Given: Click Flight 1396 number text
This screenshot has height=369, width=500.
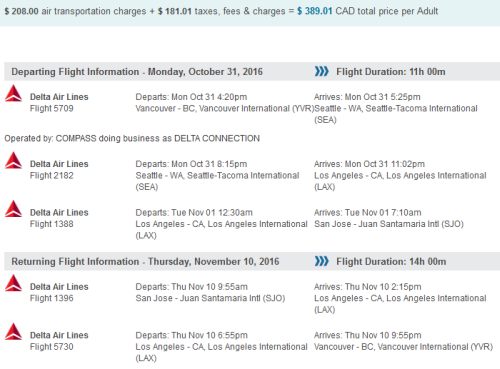Looking at the screenshot, I should [x=52, y=298].
